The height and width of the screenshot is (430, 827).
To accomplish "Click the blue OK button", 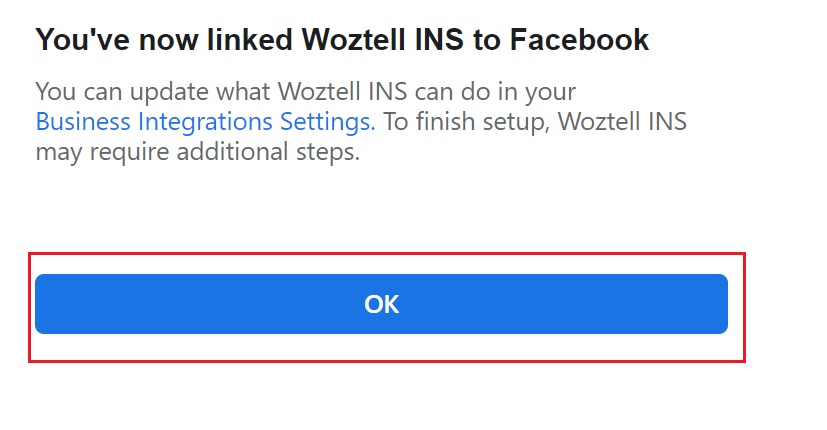I will click(381, 304).
